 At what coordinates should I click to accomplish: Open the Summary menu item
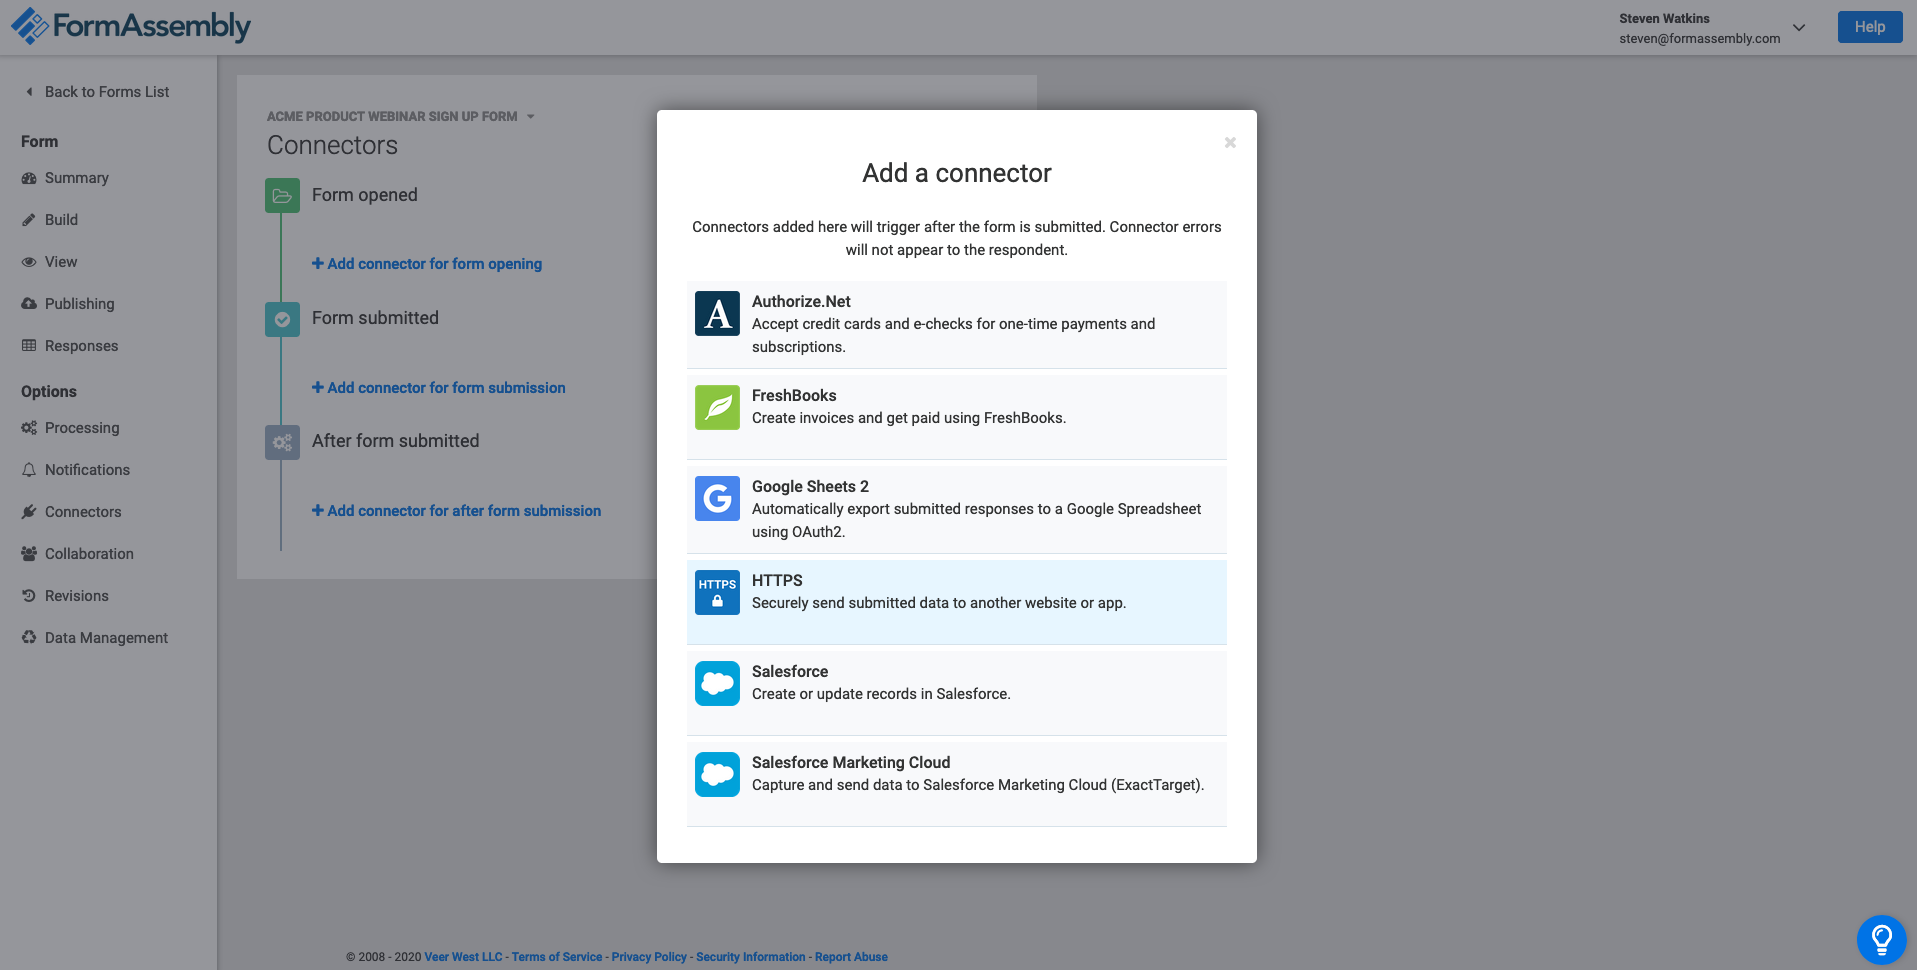click(x=77, y=178)
